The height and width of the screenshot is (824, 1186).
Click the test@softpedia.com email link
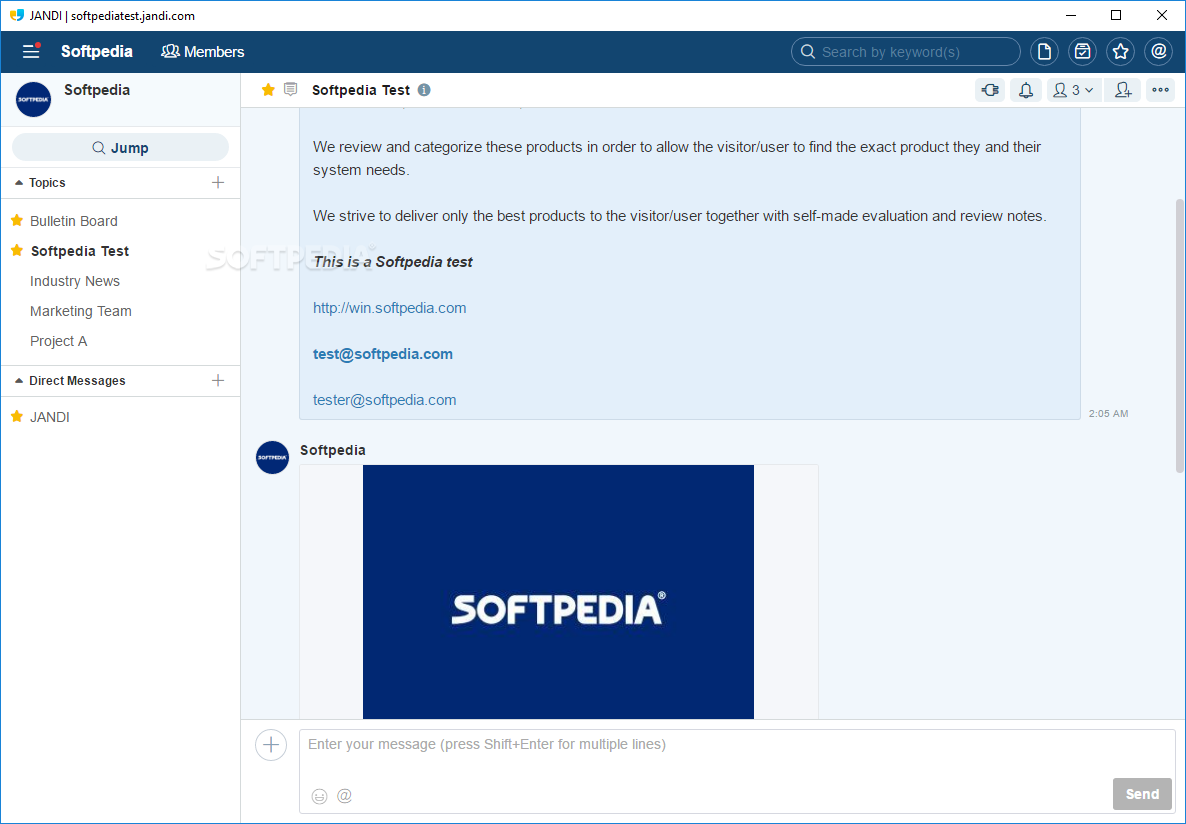pyautogui.click(x=383, y=354)
